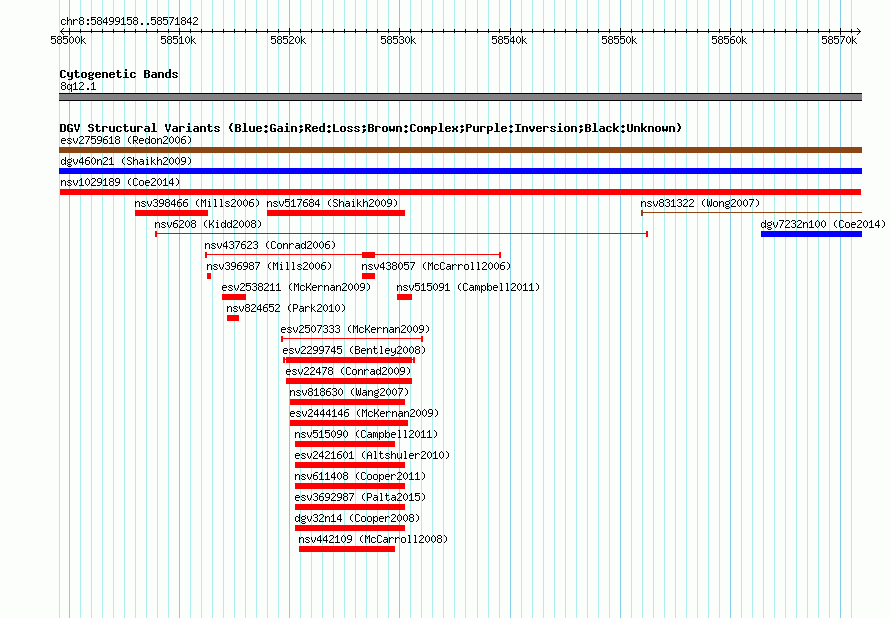
Task: Click the nsv438057 (McCarroll2006) red block
Action: (x=368, y=276)
